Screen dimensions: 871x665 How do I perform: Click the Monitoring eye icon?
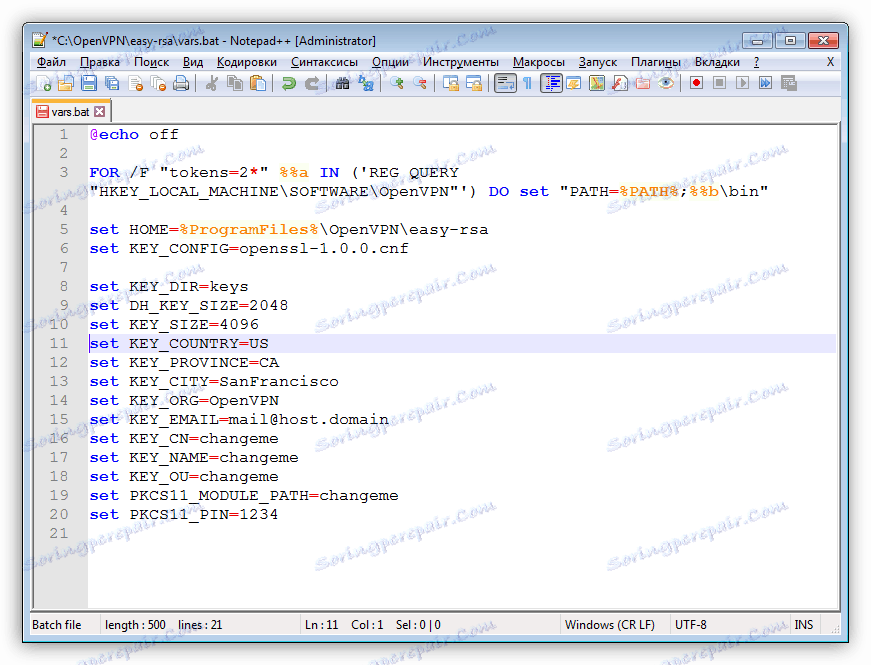pyautogui.click(x=666, y=83)
